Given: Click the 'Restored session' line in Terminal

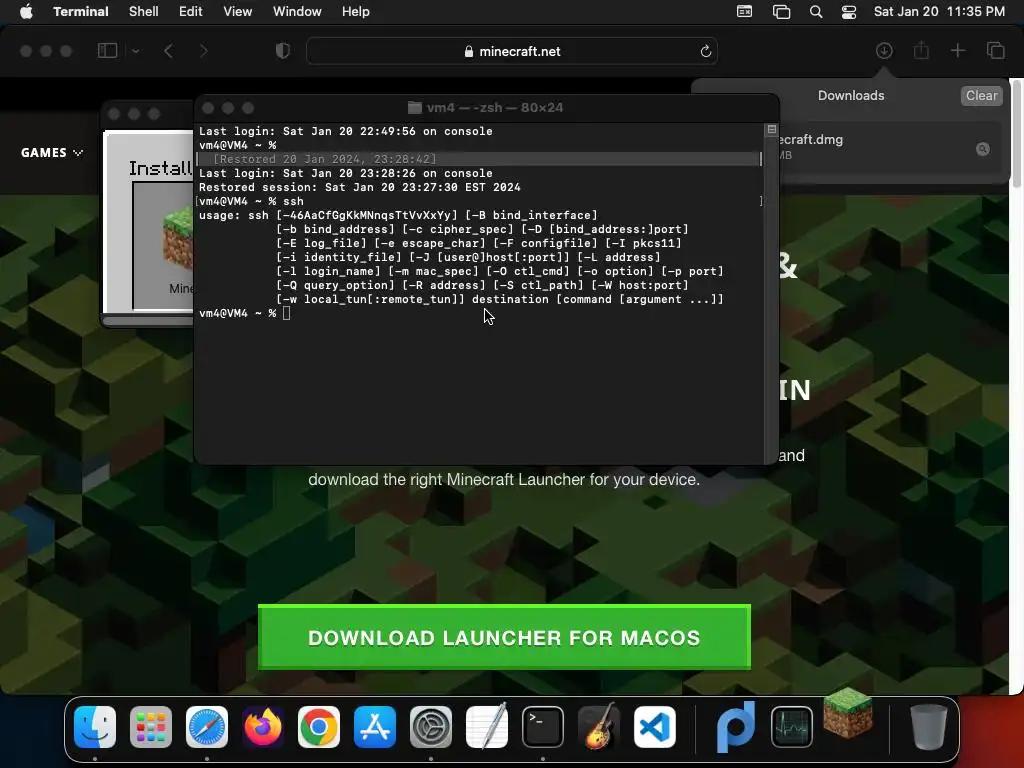Looking at the screenshot, I should tap(360, 187).
